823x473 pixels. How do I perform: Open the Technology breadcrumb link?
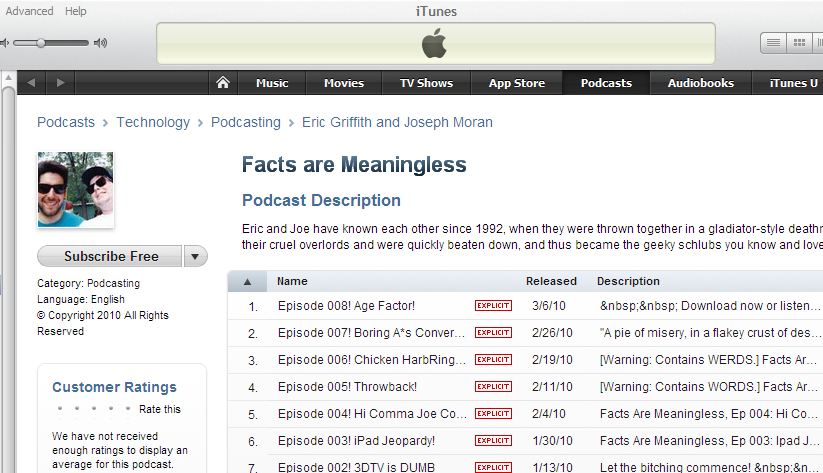153,122
